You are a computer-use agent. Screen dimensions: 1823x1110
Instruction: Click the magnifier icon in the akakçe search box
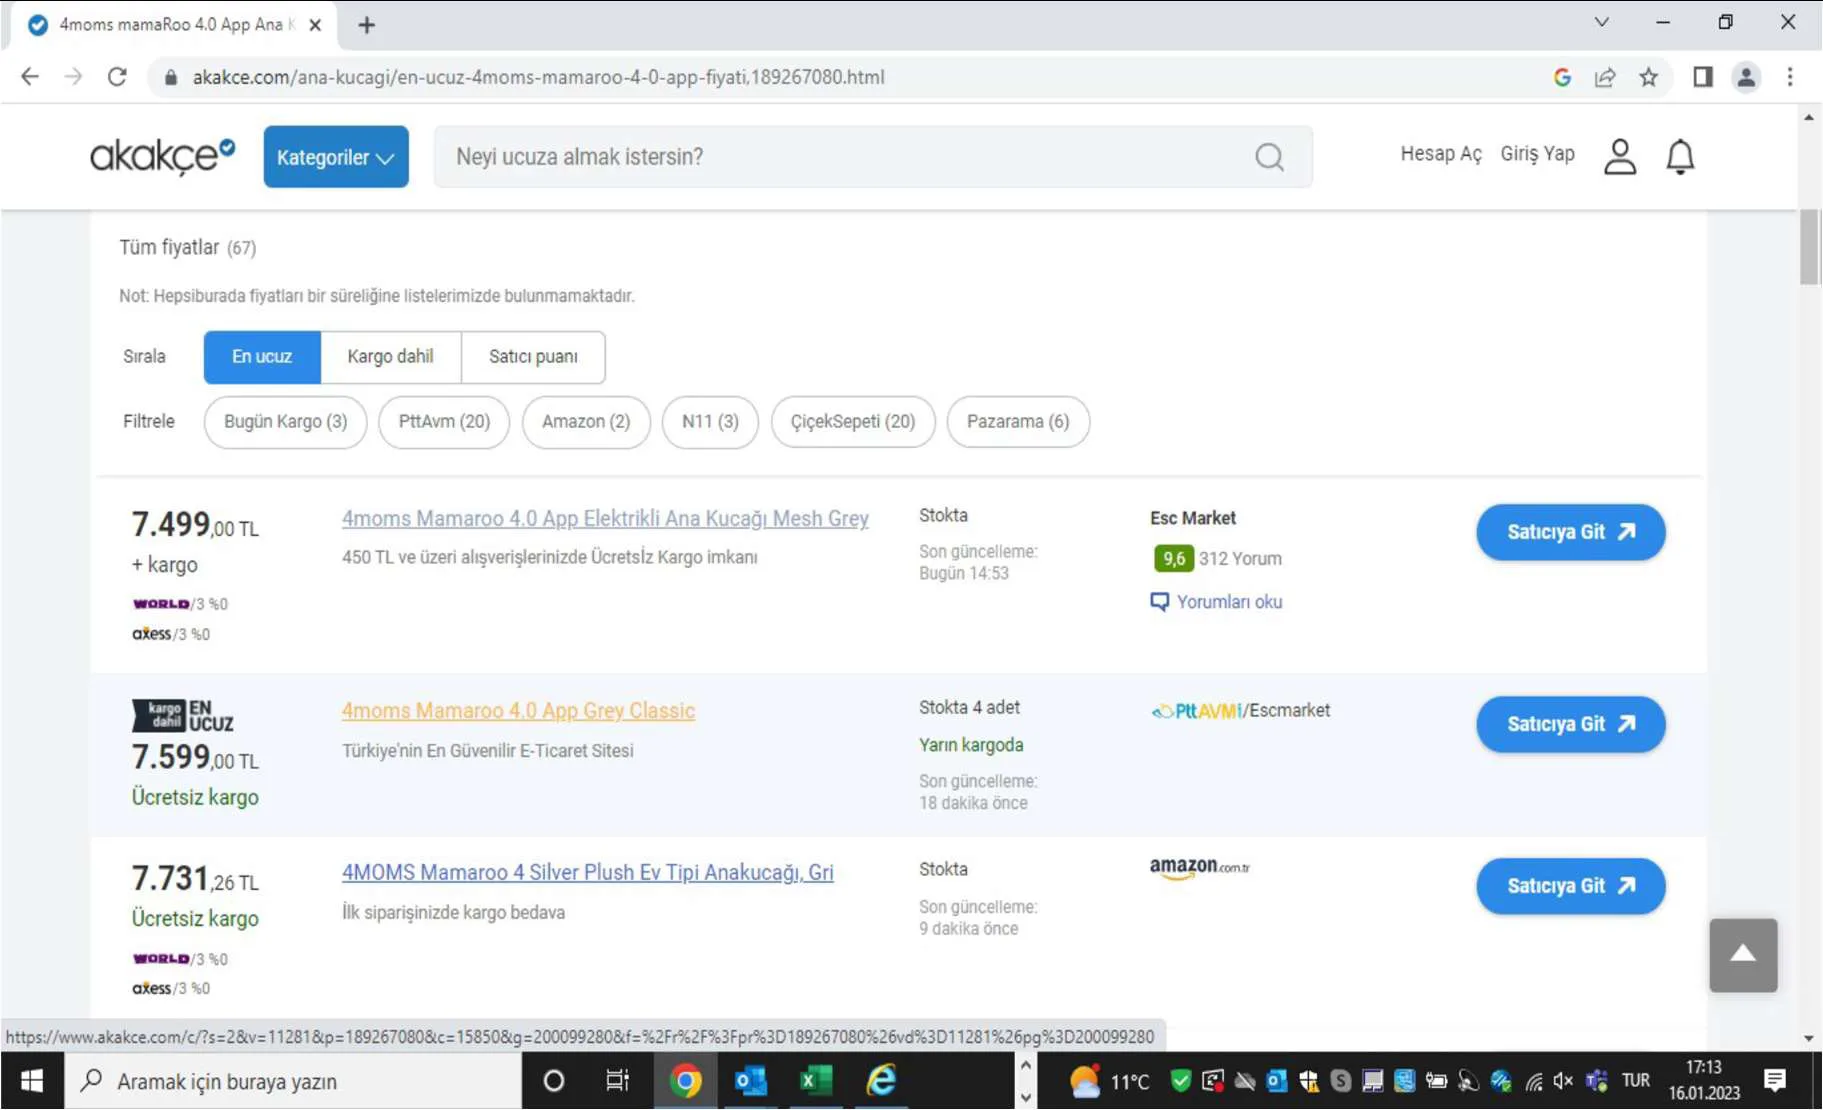pyautogui.click(x=1270, y=157)
